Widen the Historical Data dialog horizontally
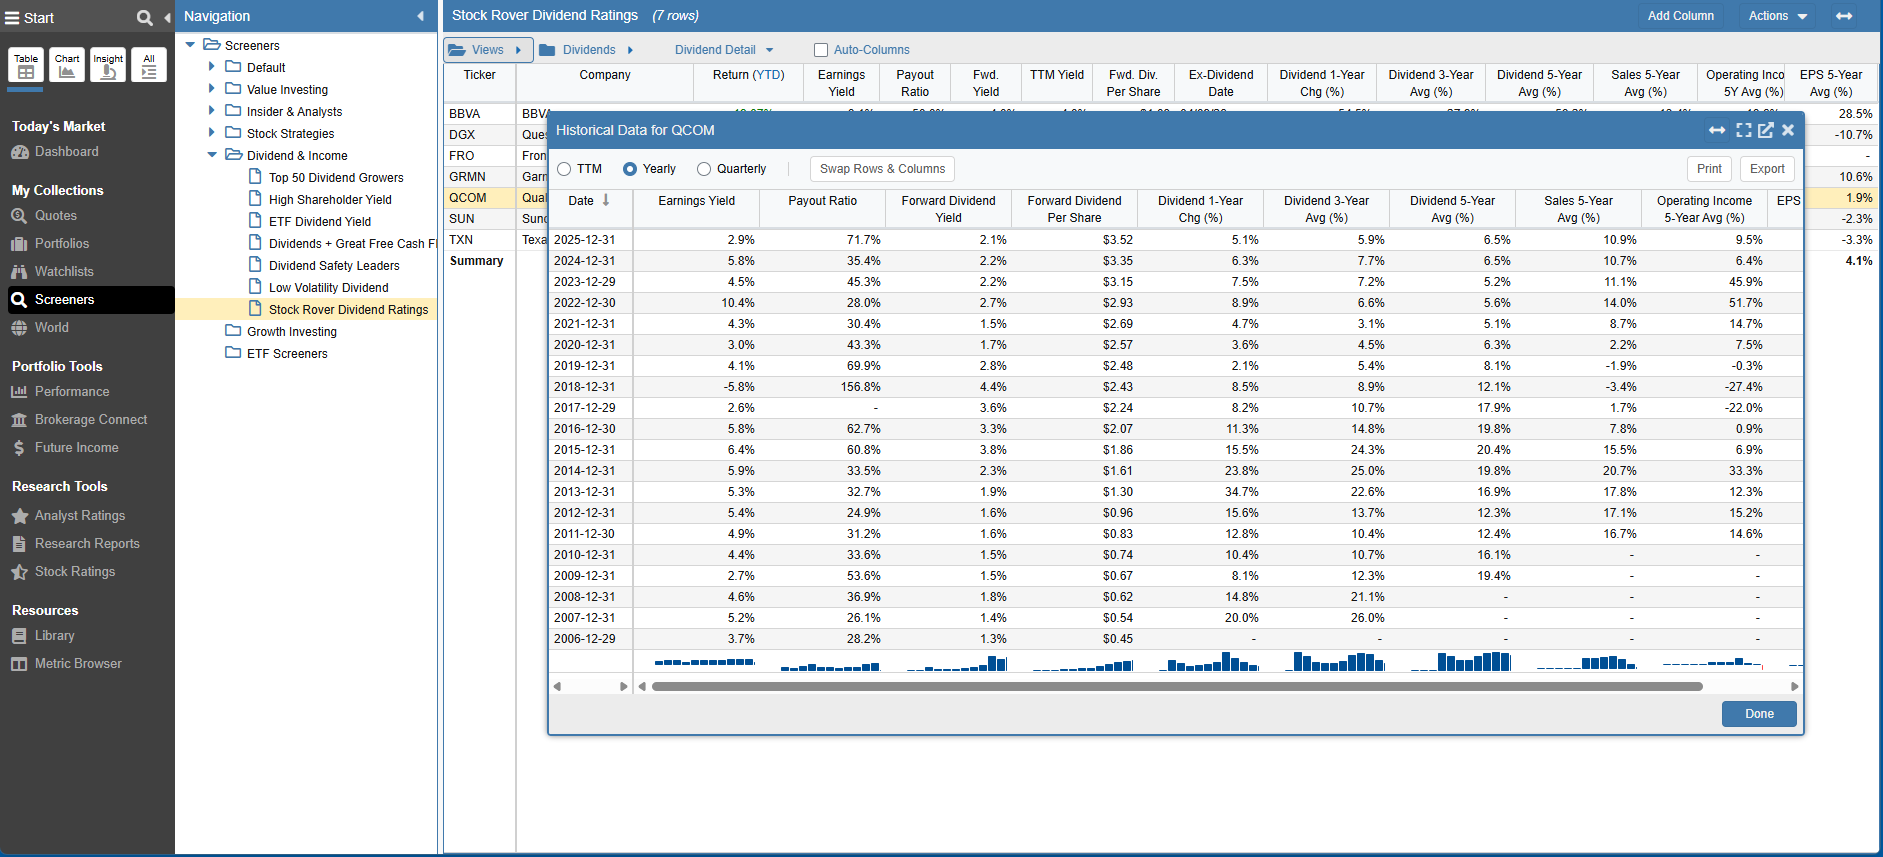The height and width of the screenshot is (857, 1883). pyautogui.click(x=1717, y=130)
